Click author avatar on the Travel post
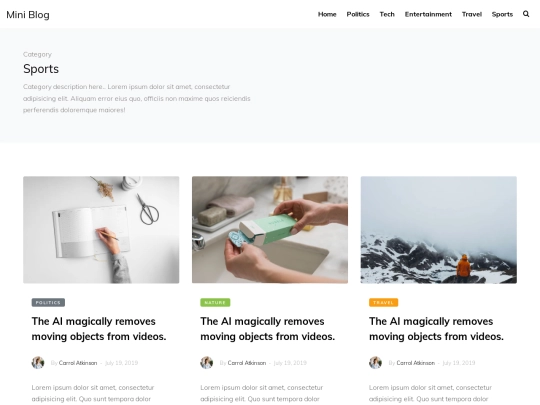Viewport: 540px width, 405px height. 375,363
